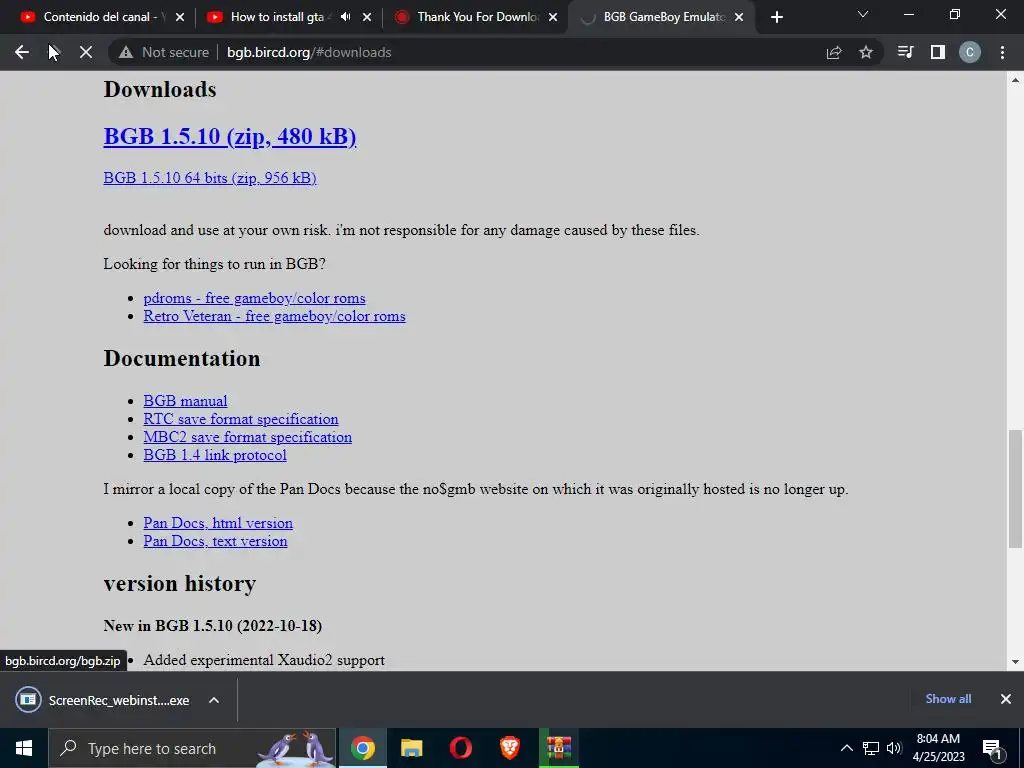The image size is (1024, 768).
Task: Open the BGB manual link
Action: coord(185,401)
